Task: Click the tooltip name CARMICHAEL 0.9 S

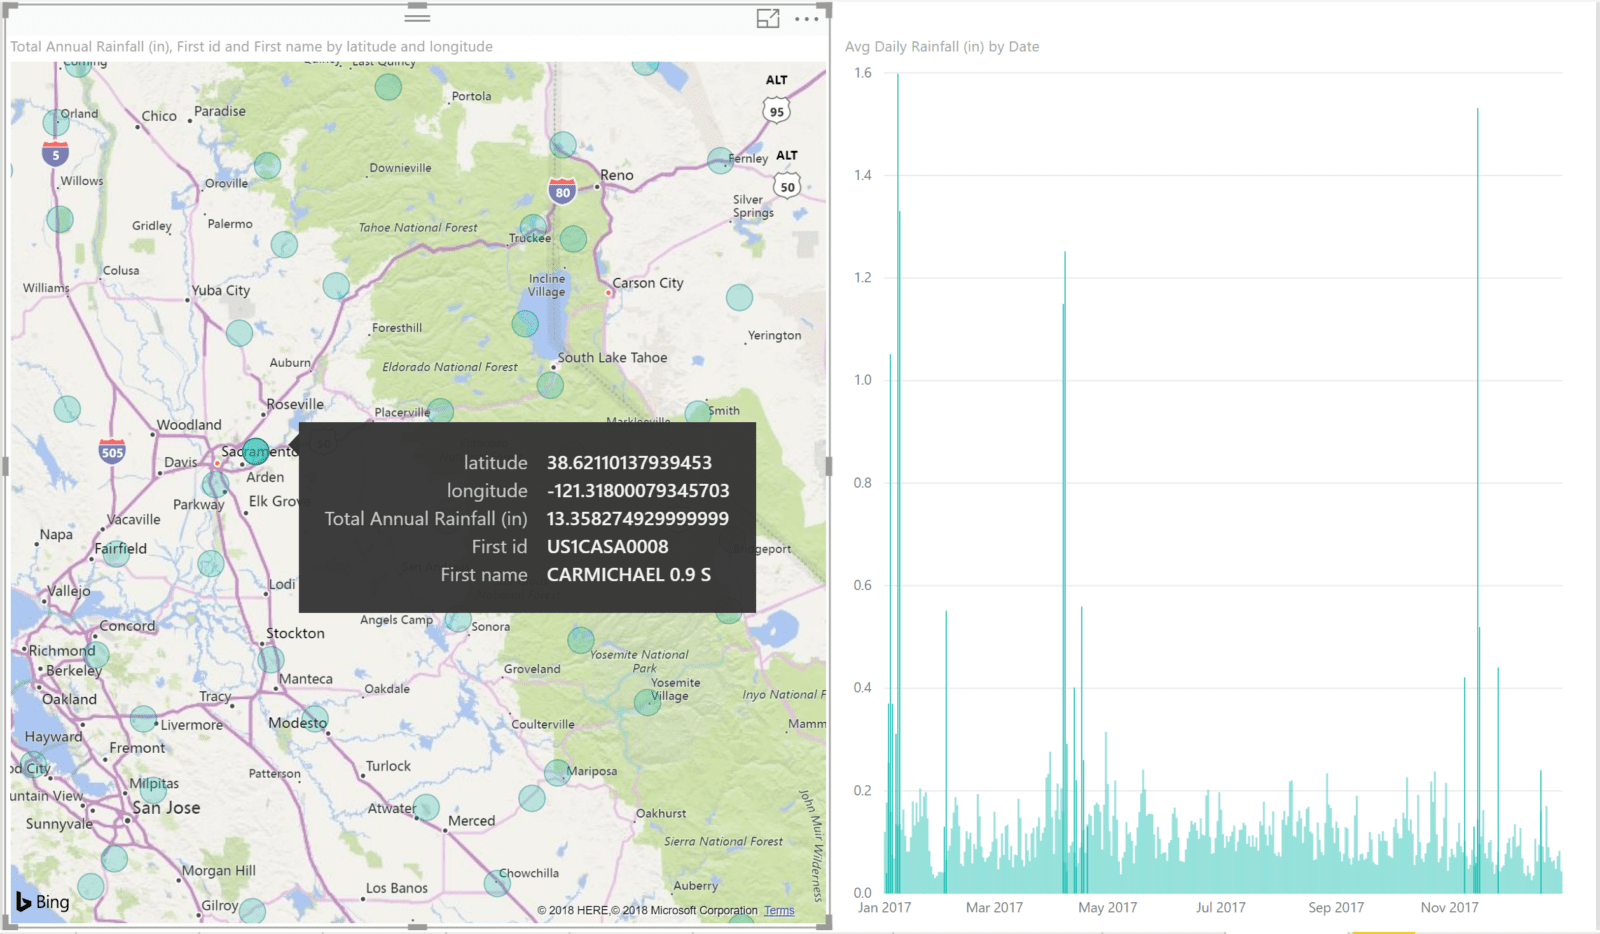Action: (x=629, y=574)
